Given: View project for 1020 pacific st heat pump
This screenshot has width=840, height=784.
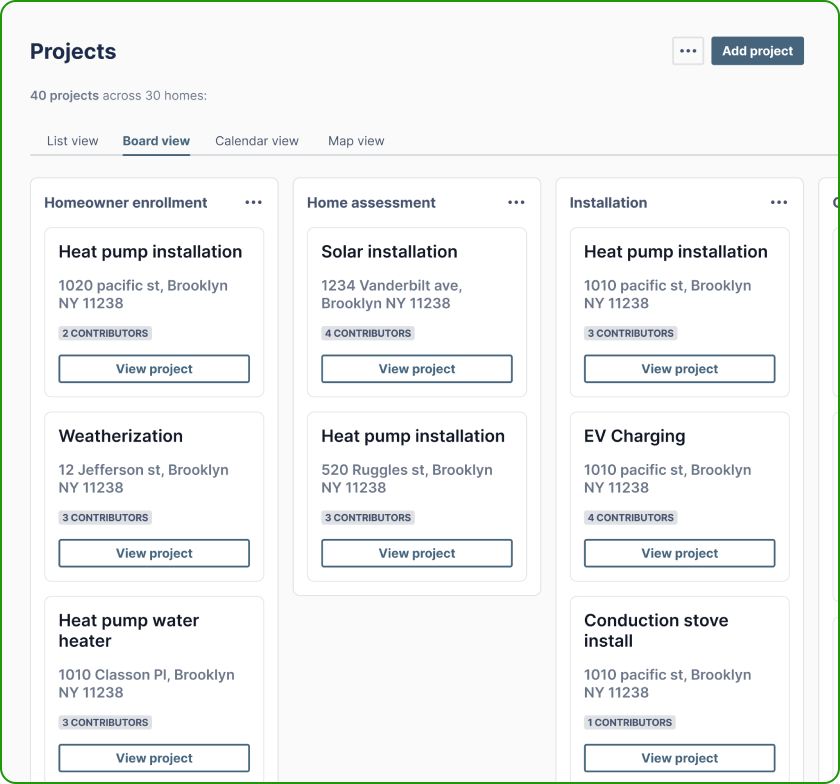Looking at the screenshot, I should [154, 369].
